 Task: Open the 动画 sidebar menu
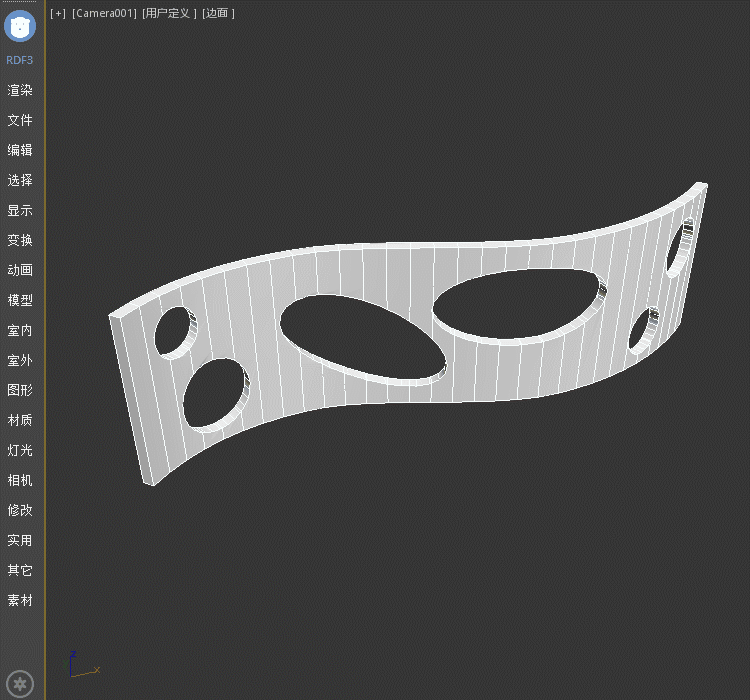pos(20,270)
